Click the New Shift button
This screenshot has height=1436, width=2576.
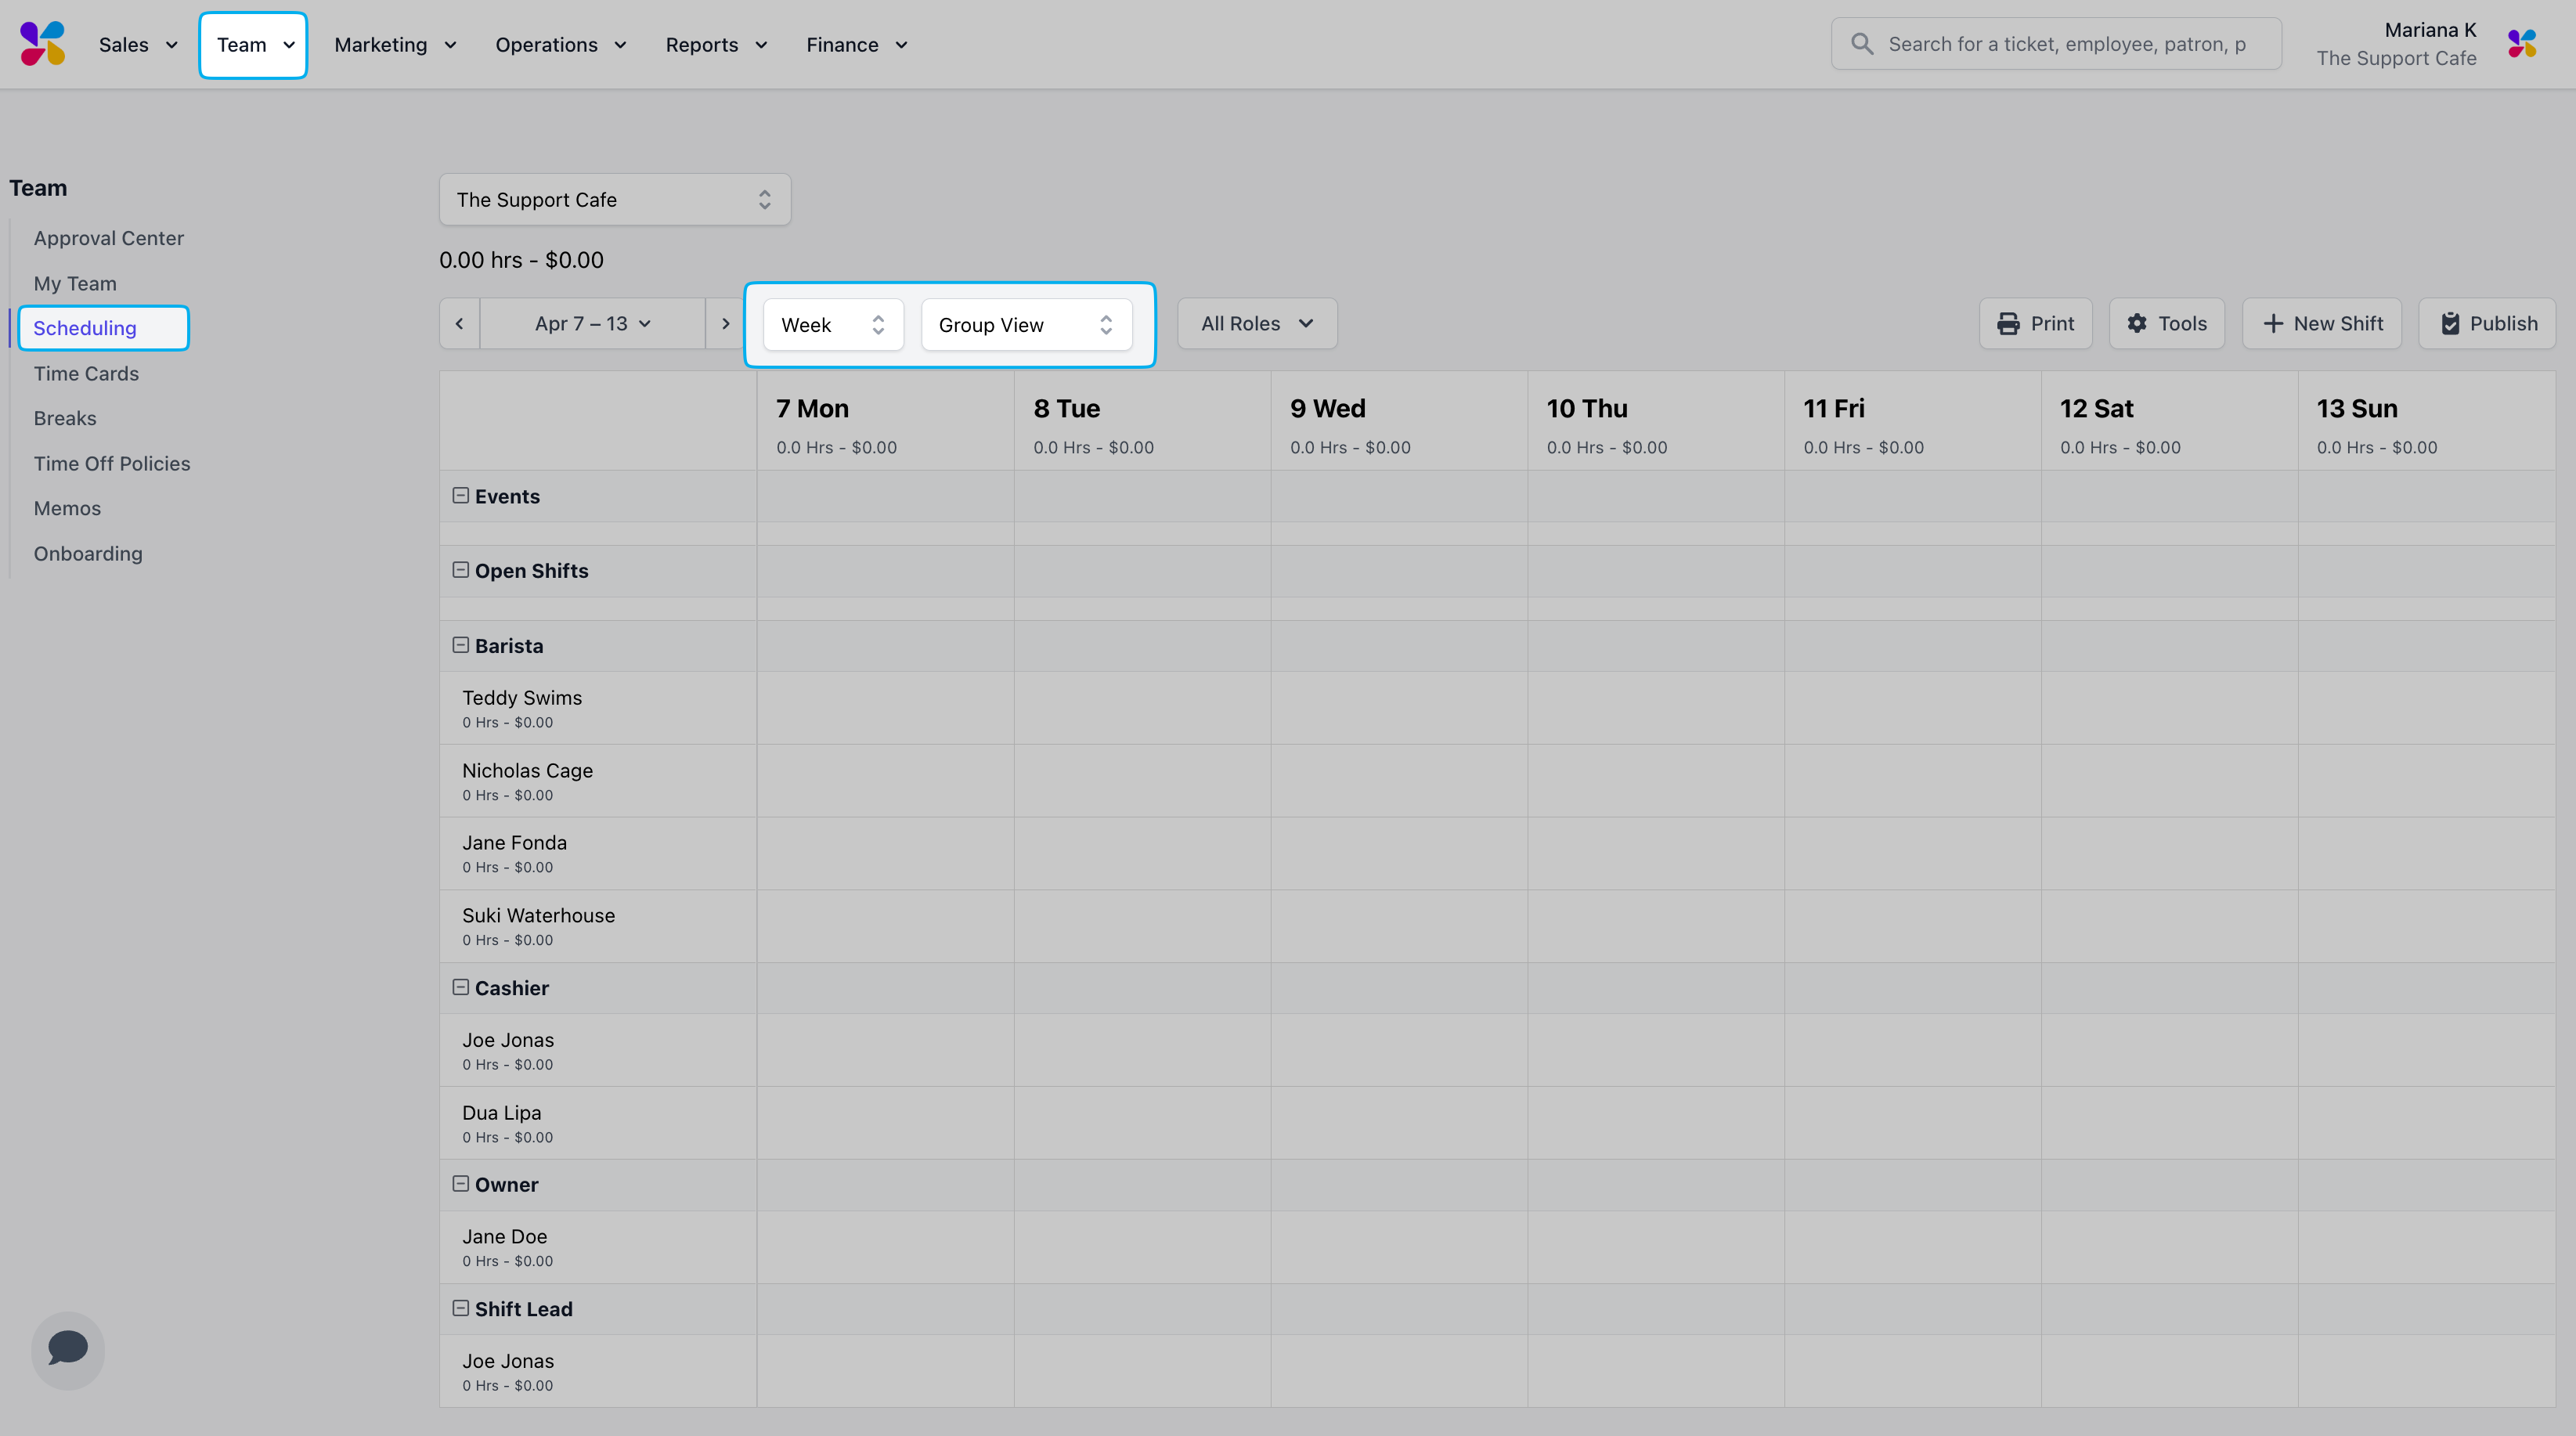point(2321,324)
